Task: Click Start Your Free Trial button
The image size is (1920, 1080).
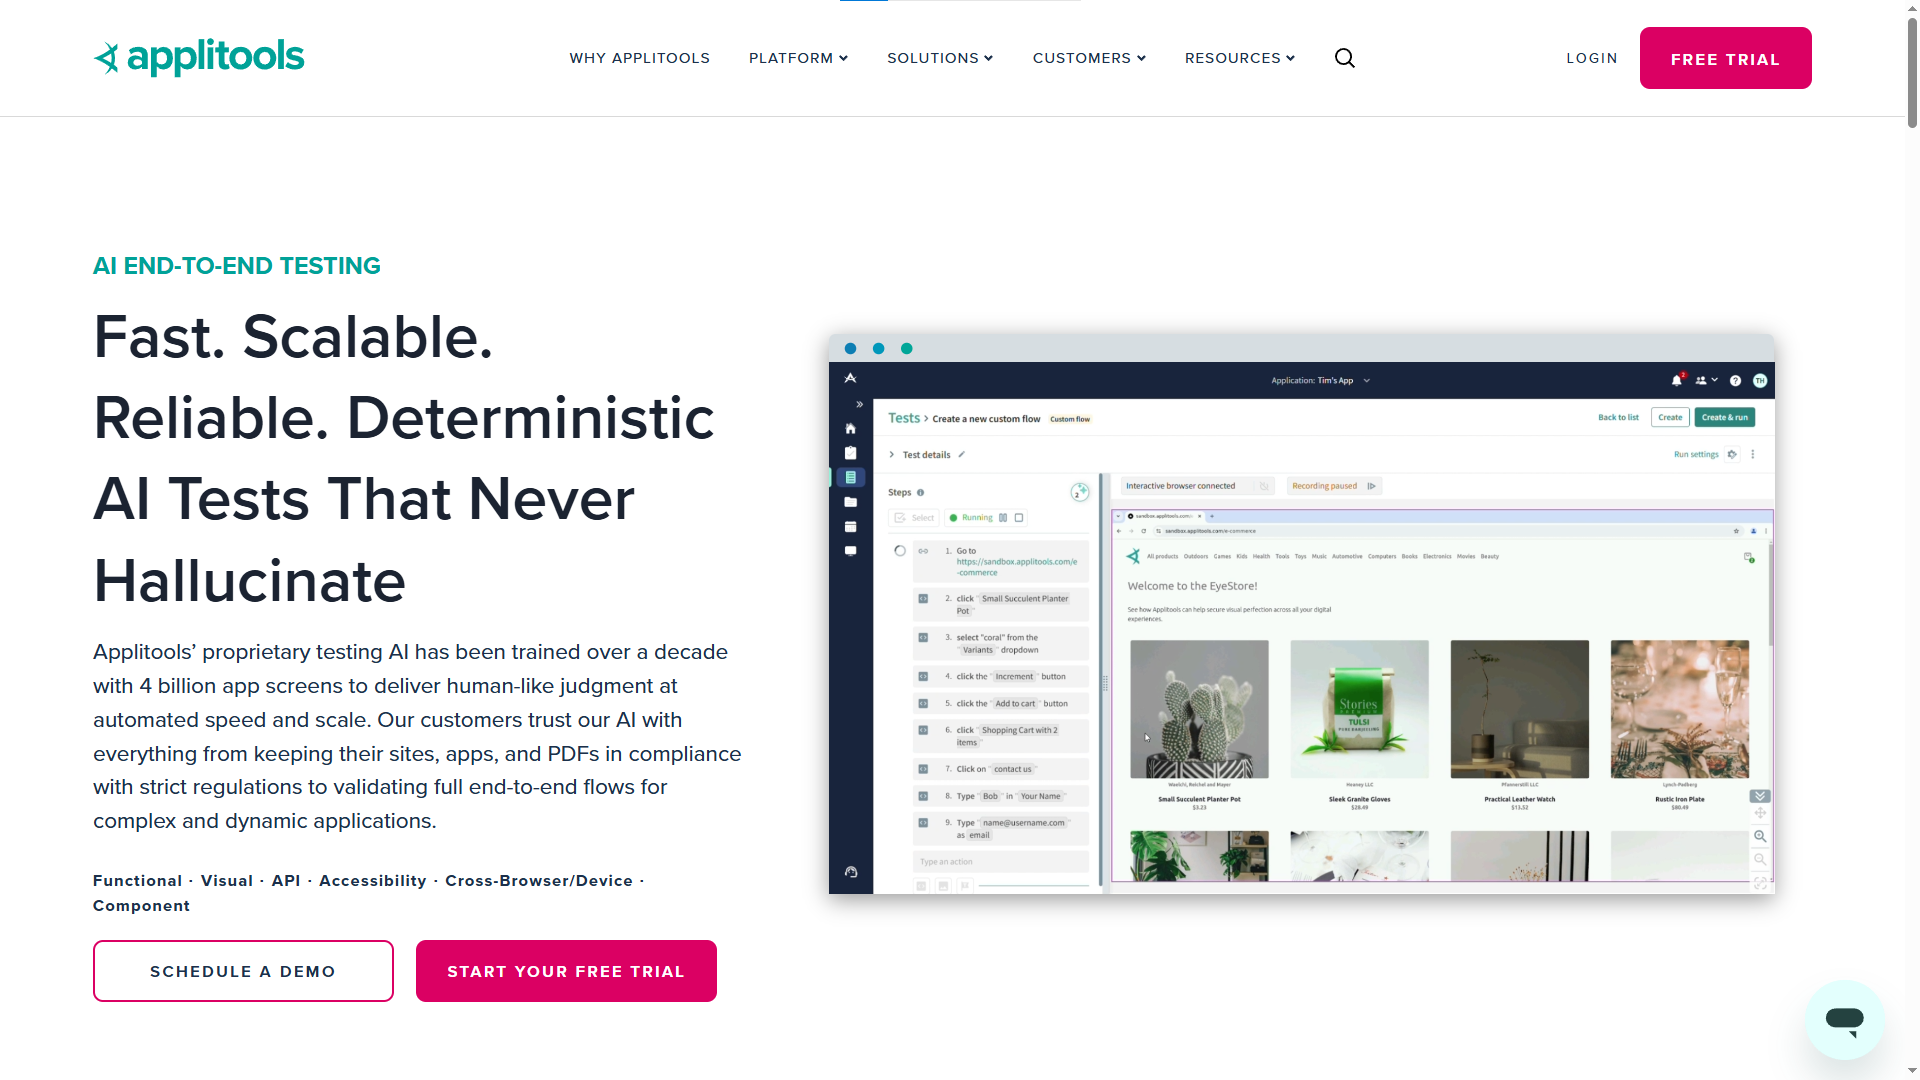Action: [x=566, y=971]
